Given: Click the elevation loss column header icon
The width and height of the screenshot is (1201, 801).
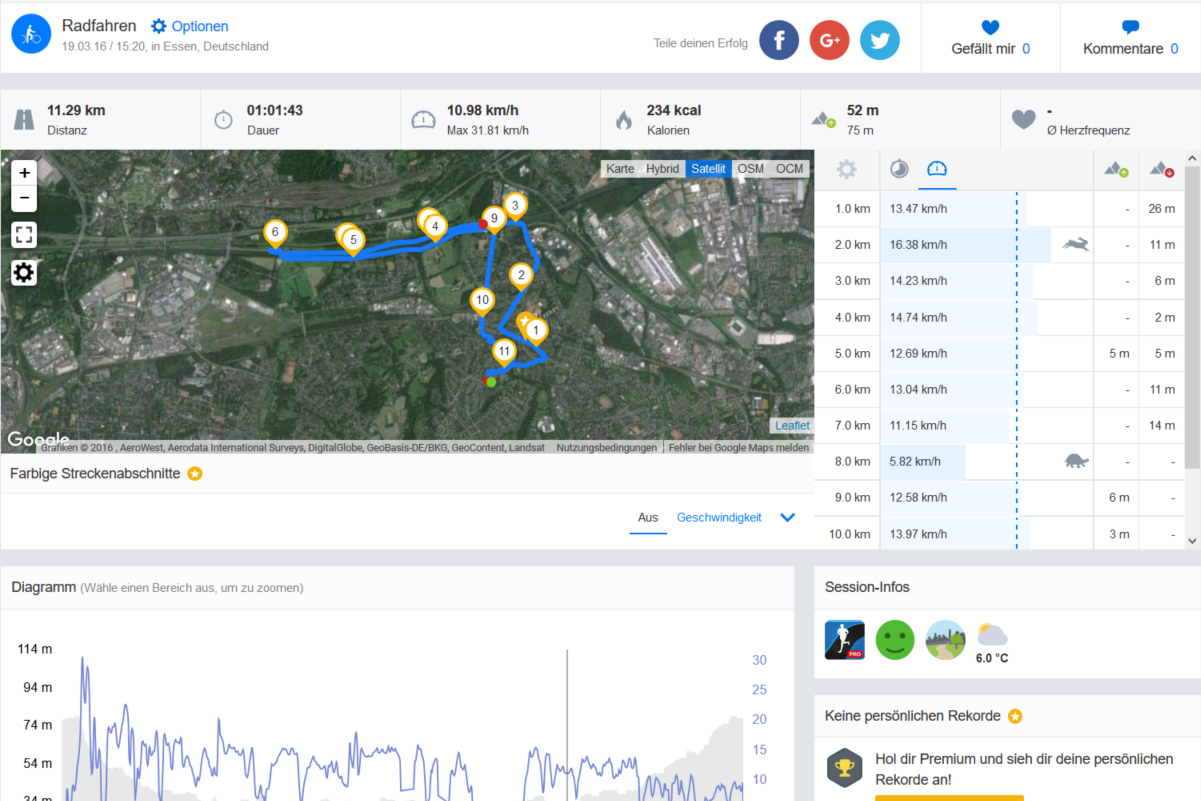Looking at the screenshot, I should point(1161,169).
